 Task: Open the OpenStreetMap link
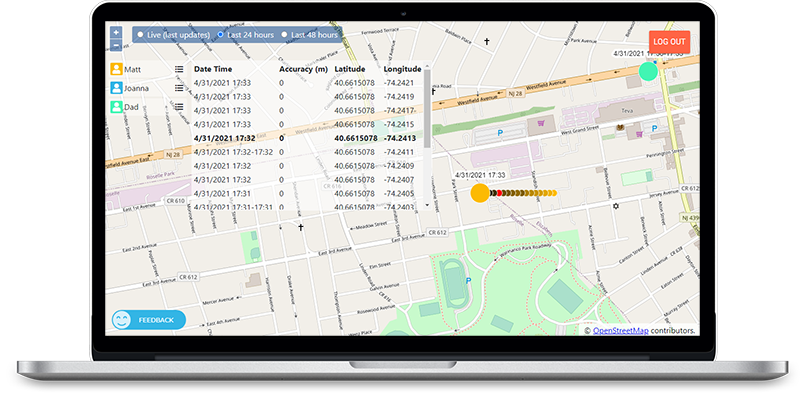(x=620, y=330)
